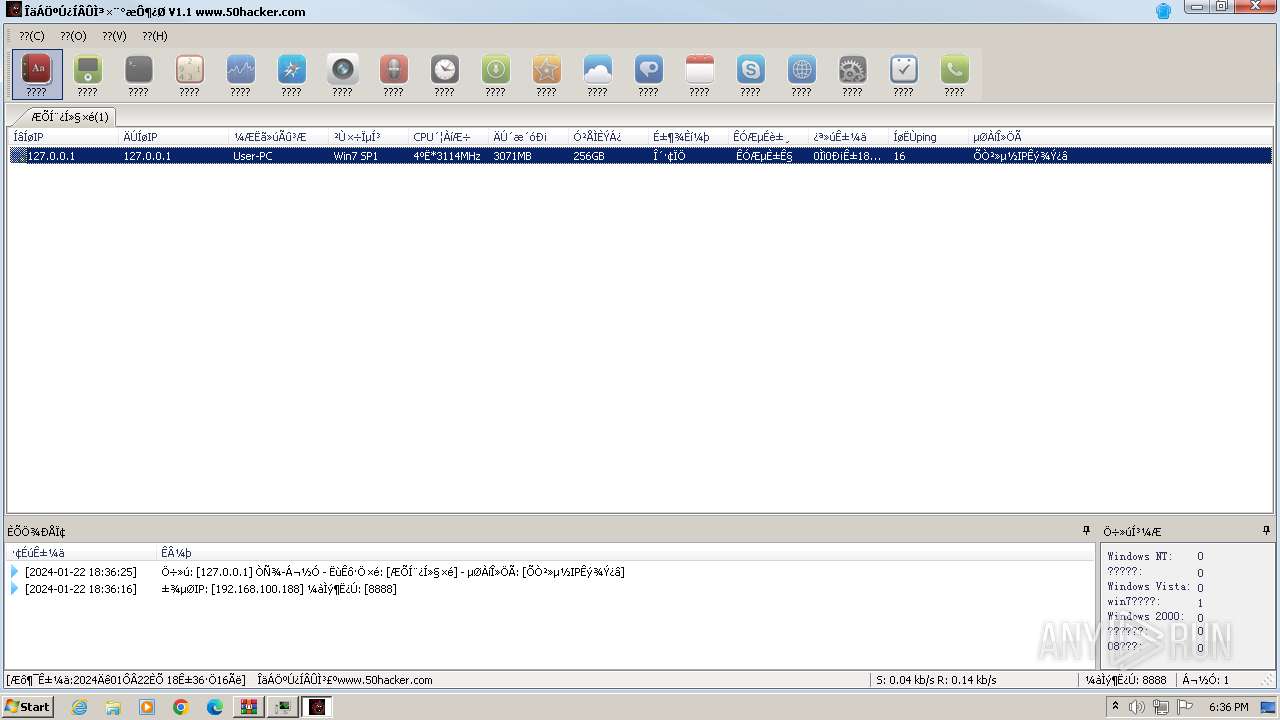Open the camera lens toolbar icon
The image size is (1280, 720).
coord(343,74)
